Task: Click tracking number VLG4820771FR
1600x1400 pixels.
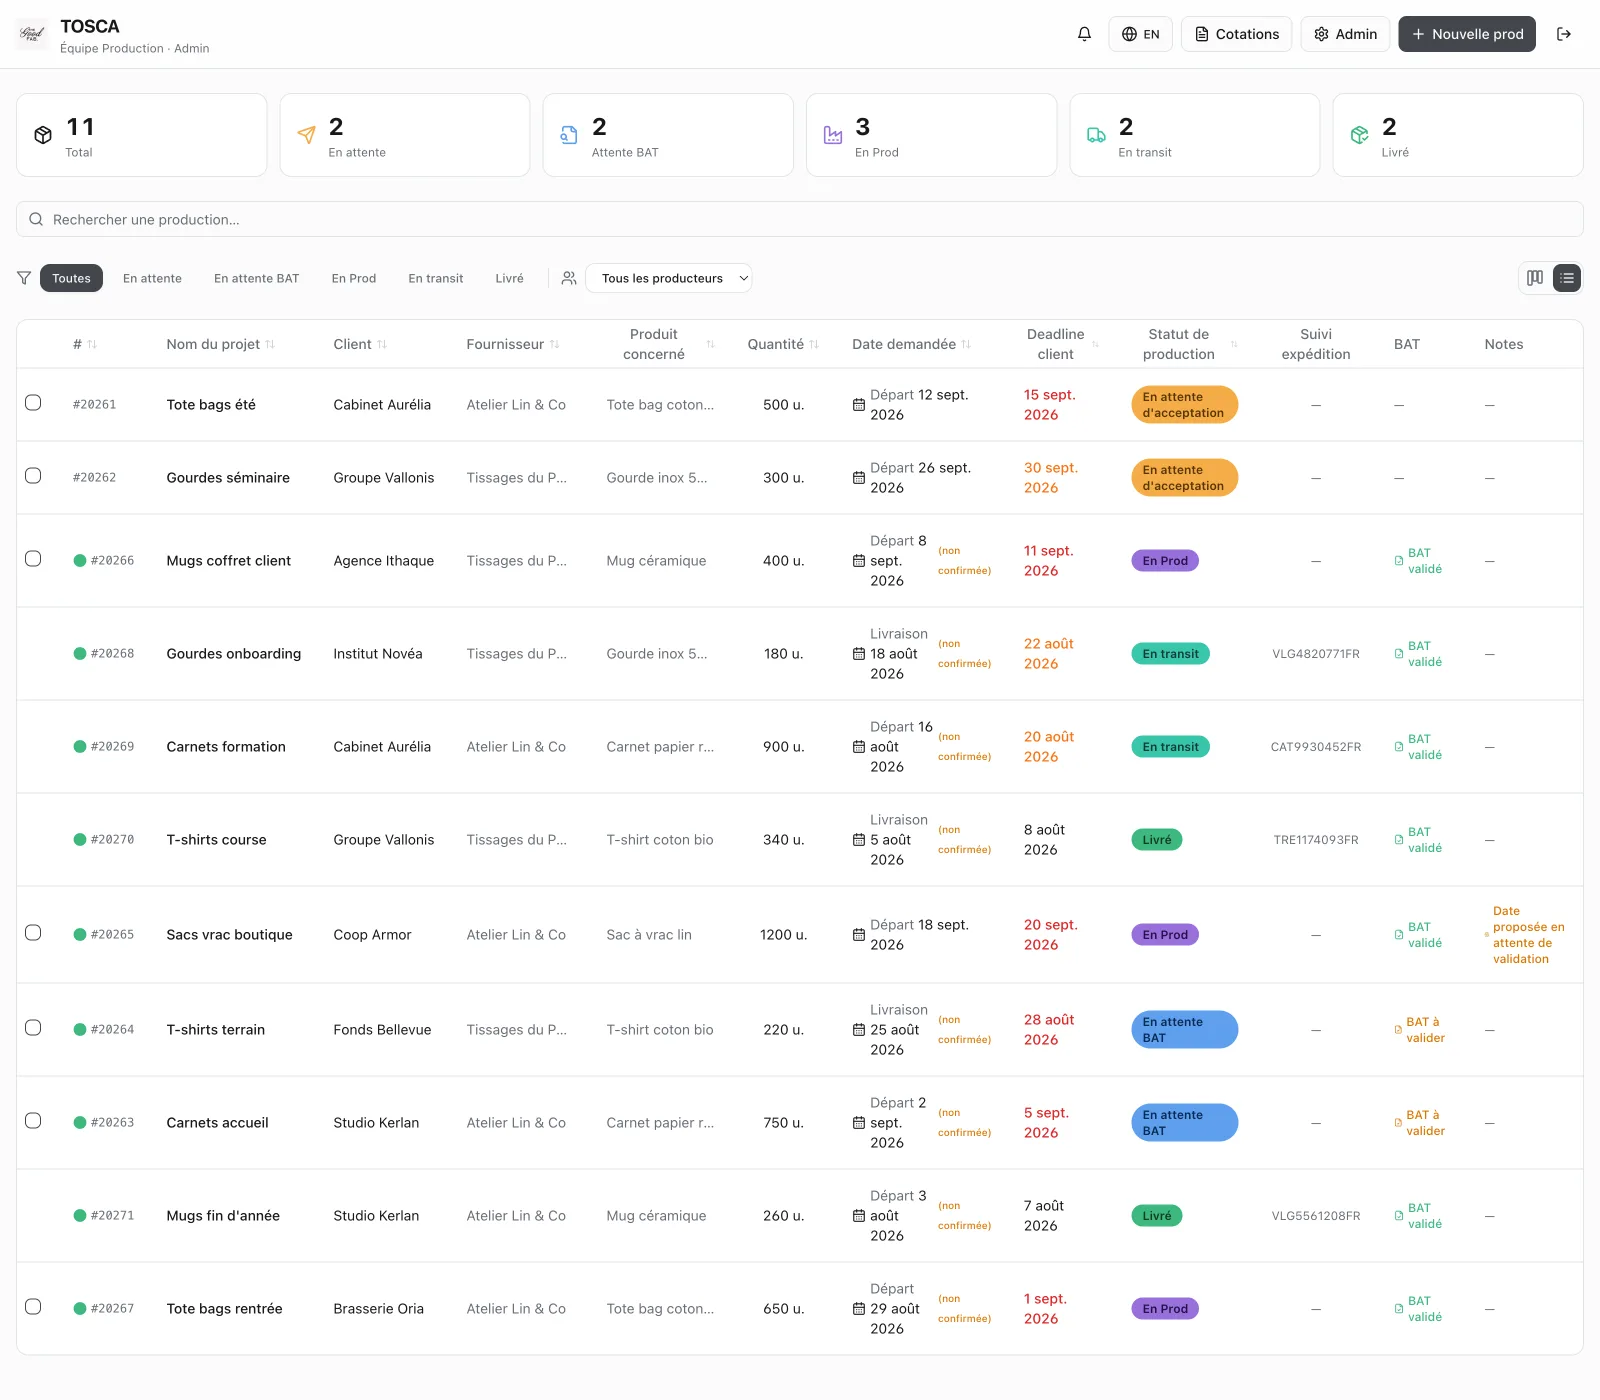Action: tap(1316, 654)
